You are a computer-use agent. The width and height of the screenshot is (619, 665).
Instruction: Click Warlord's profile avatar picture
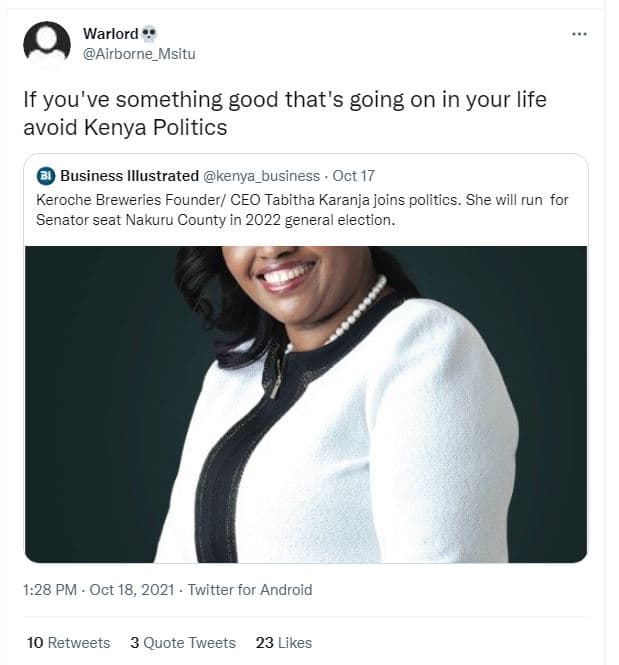pos(45,43)
